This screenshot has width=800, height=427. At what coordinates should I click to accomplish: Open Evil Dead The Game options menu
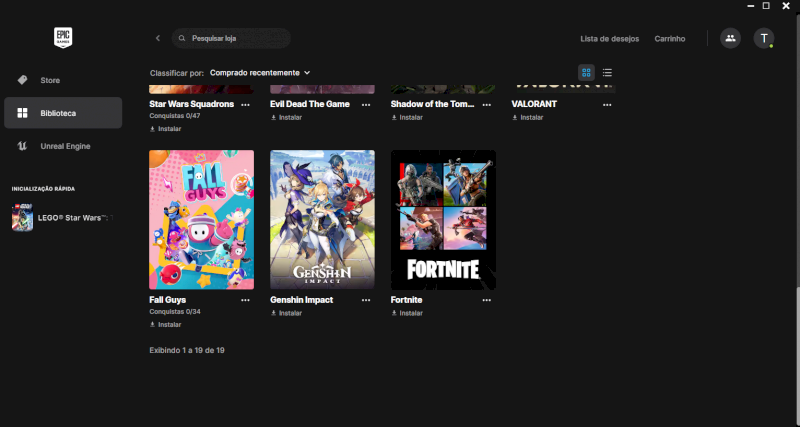366,105
